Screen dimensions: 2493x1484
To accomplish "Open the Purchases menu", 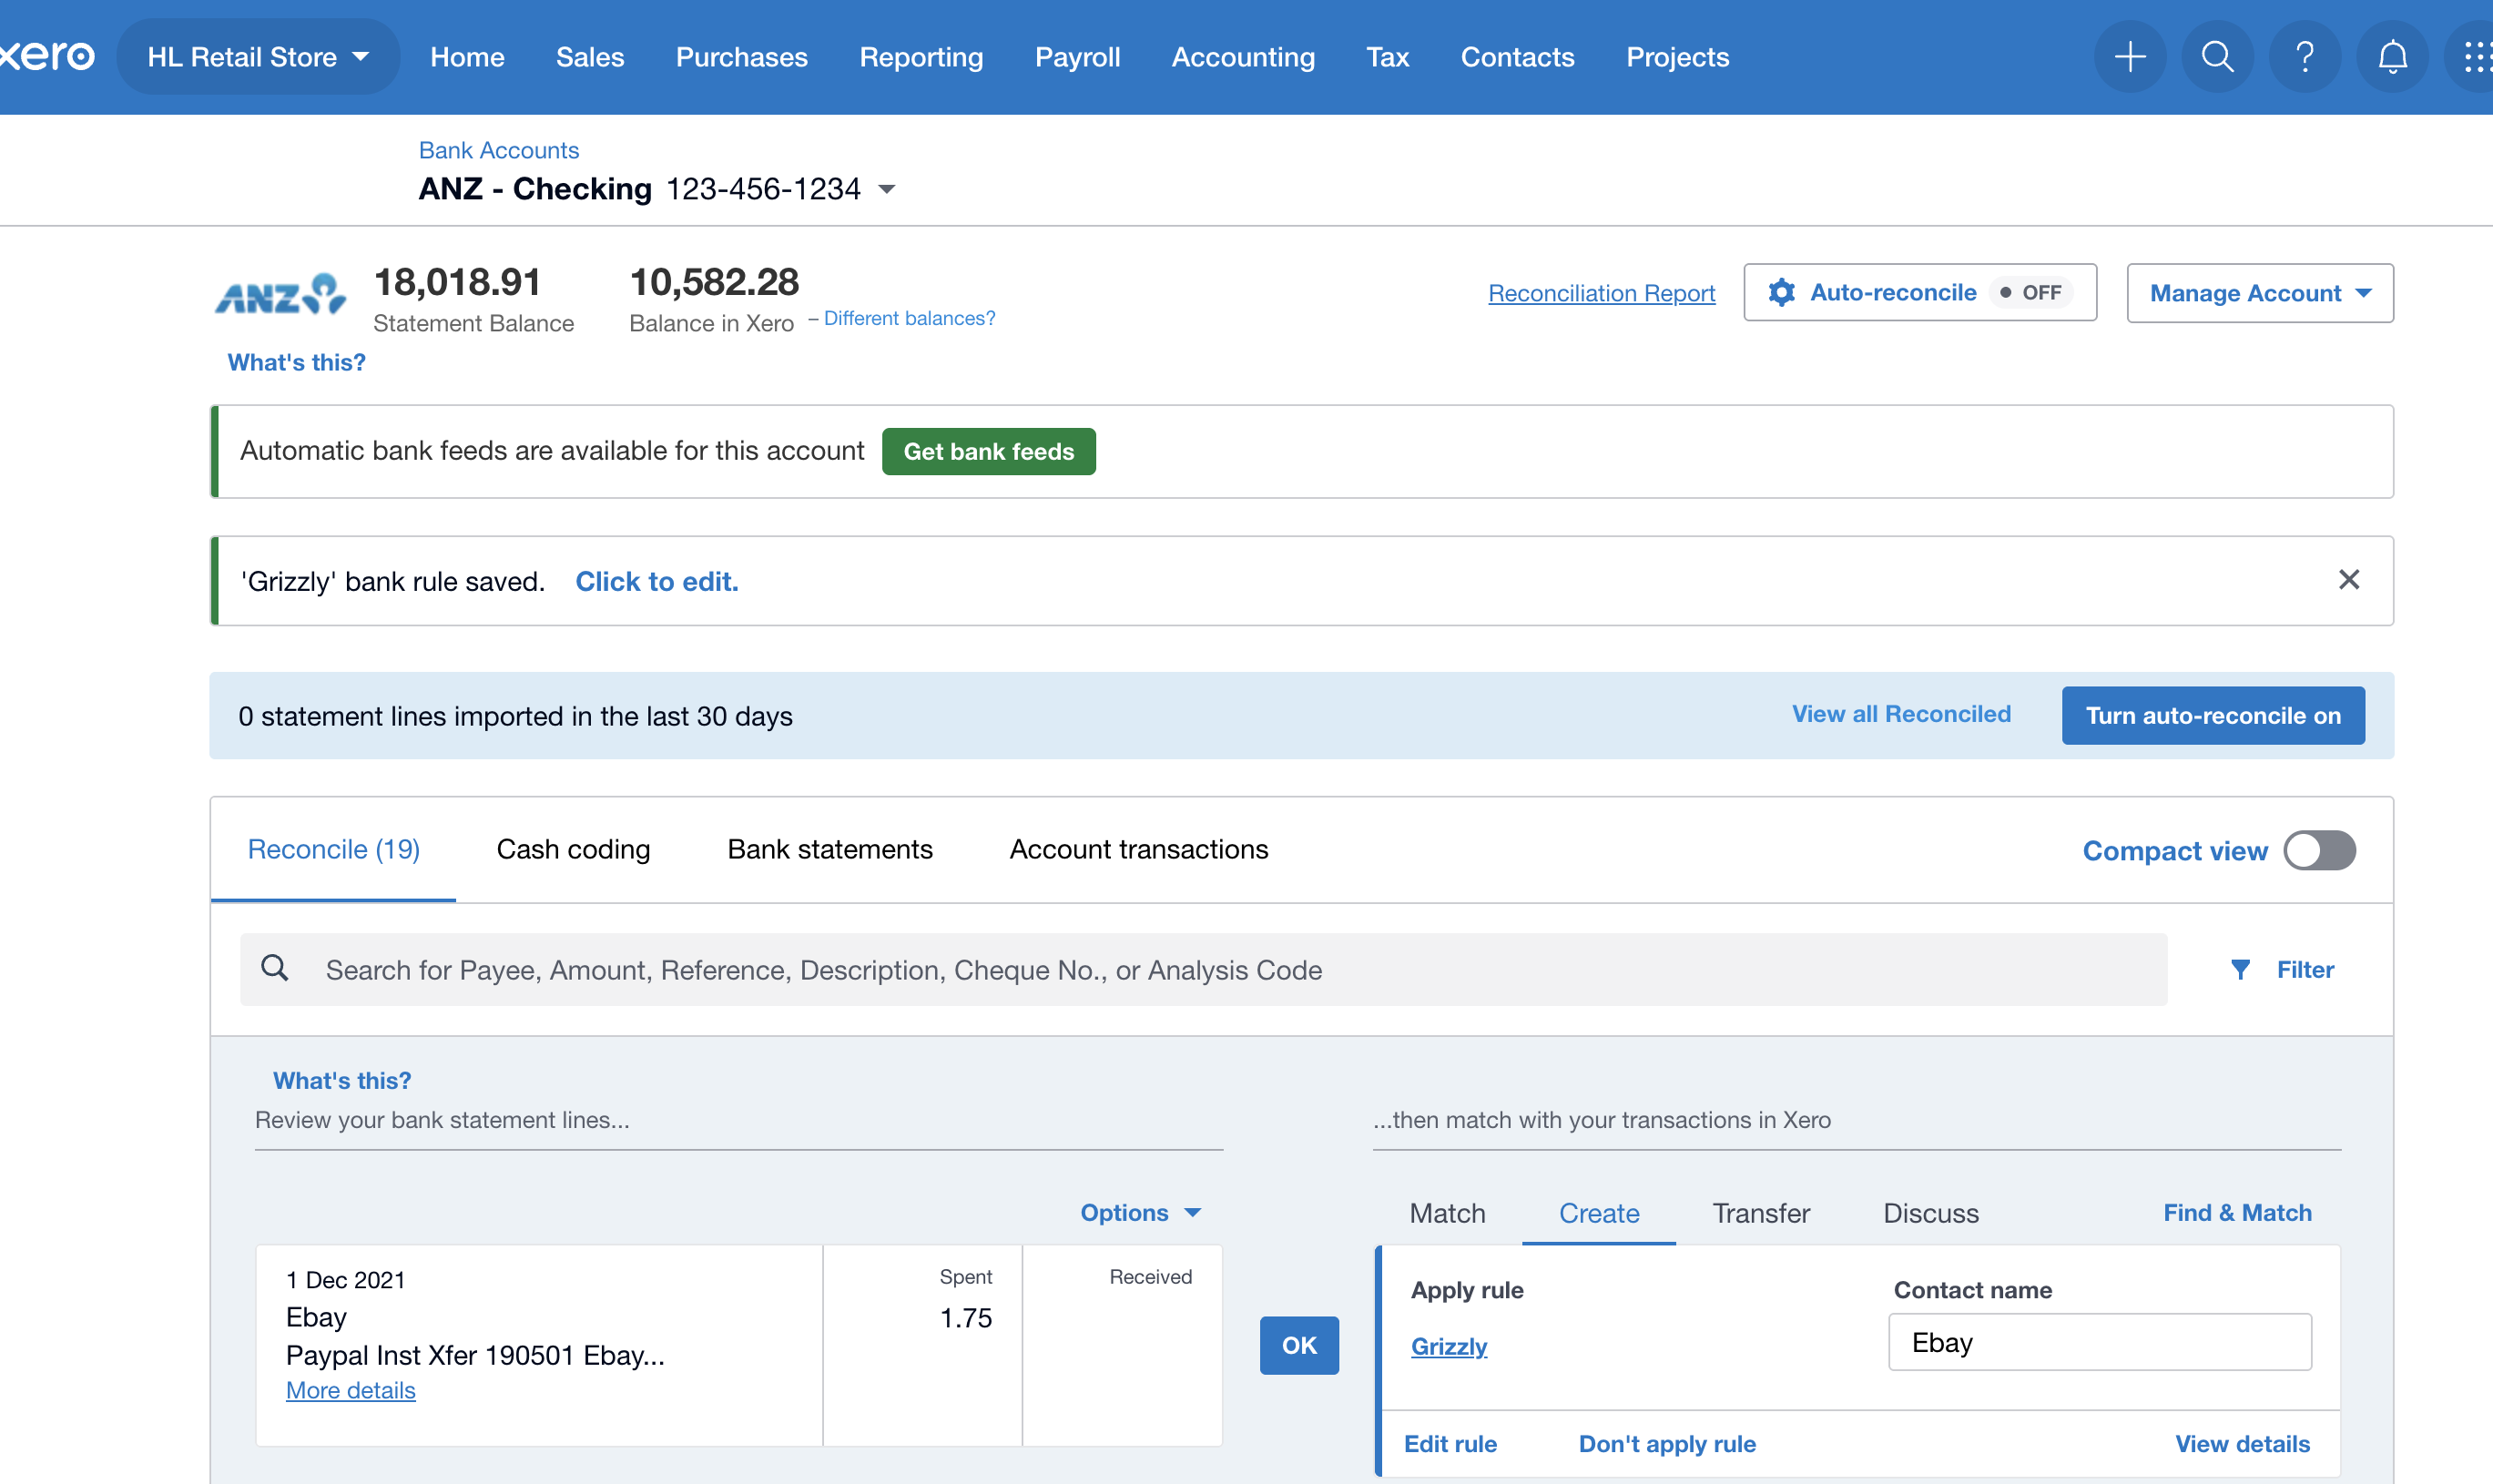I will pyautogui.click(x=741, y=57).
